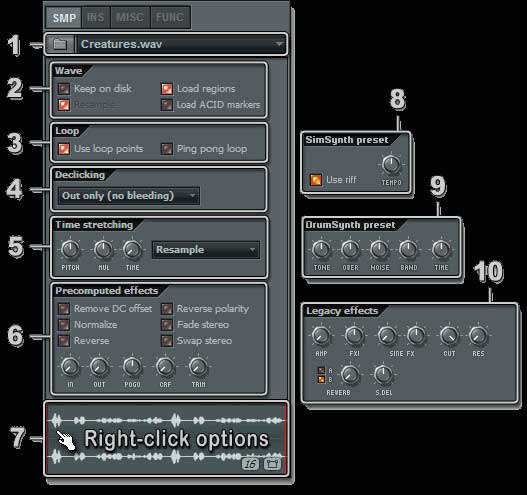Click the first SINE FX knob
Viewport: 527px width, 495px height.
point(387,335)
